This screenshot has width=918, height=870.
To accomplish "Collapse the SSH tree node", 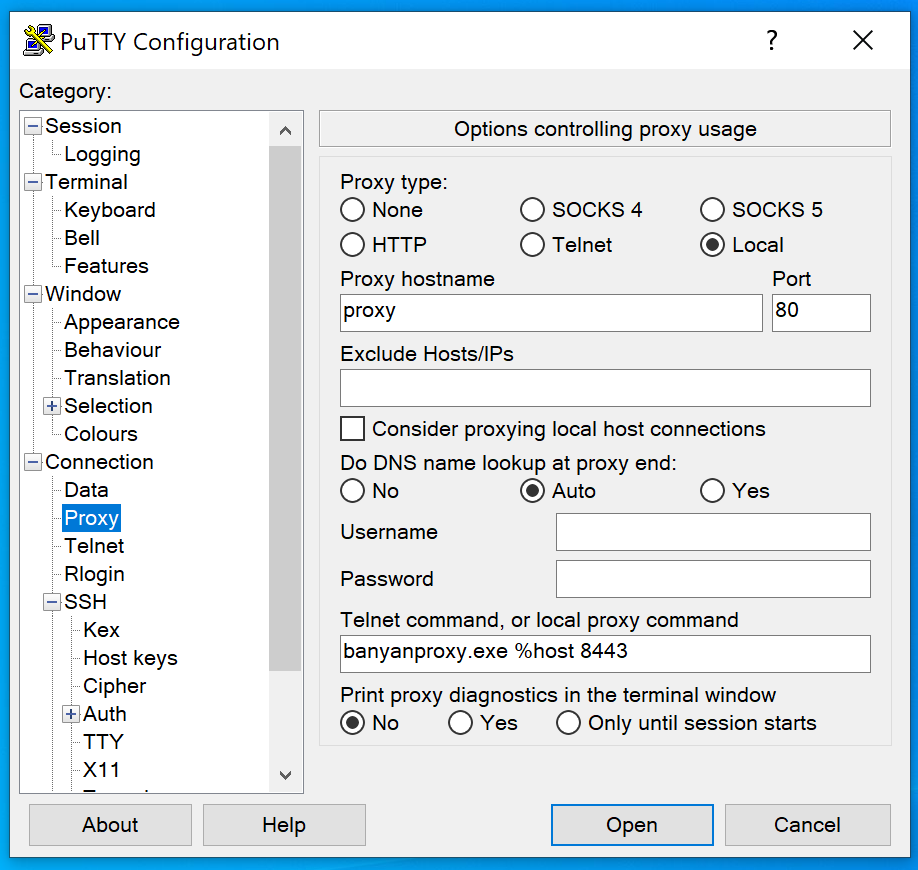I will click(x=52, y=602).
